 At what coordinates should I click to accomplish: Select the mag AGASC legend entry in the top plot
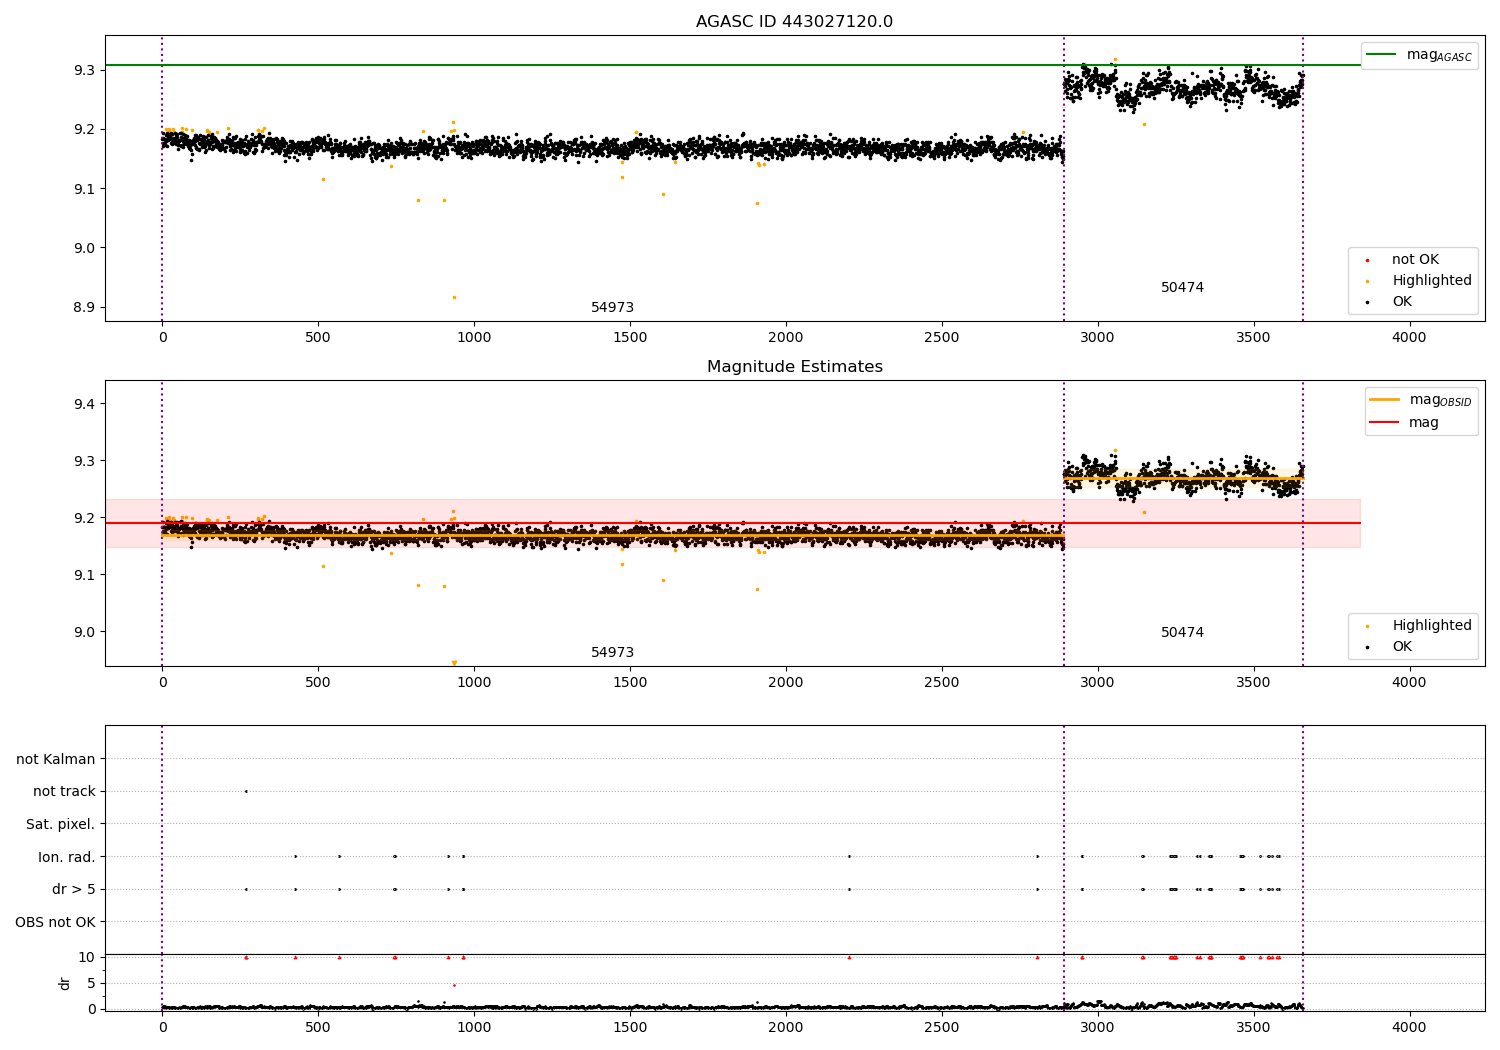(x=1419, y=55)
